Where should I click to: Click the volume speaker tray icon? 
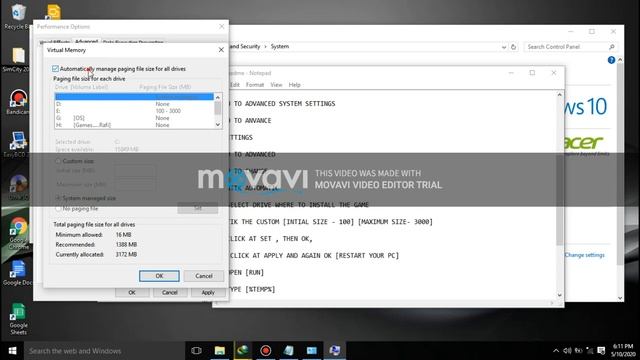(567, 351)
